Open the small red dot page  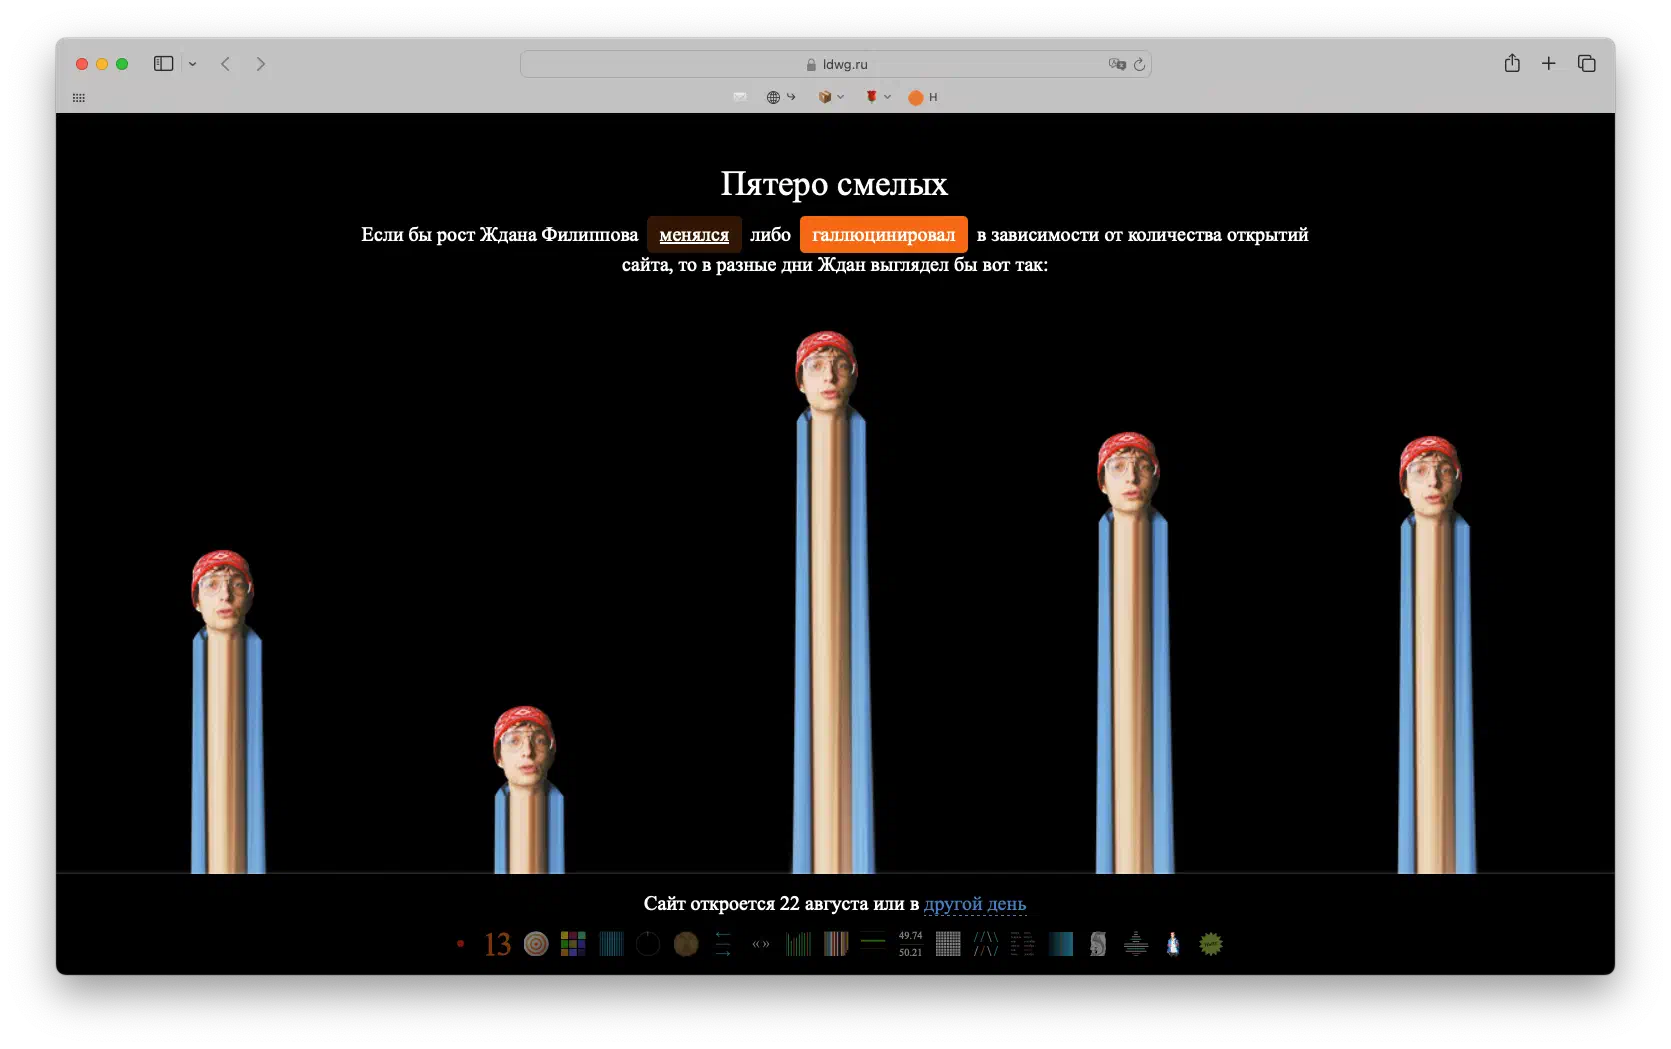[460, 944]
